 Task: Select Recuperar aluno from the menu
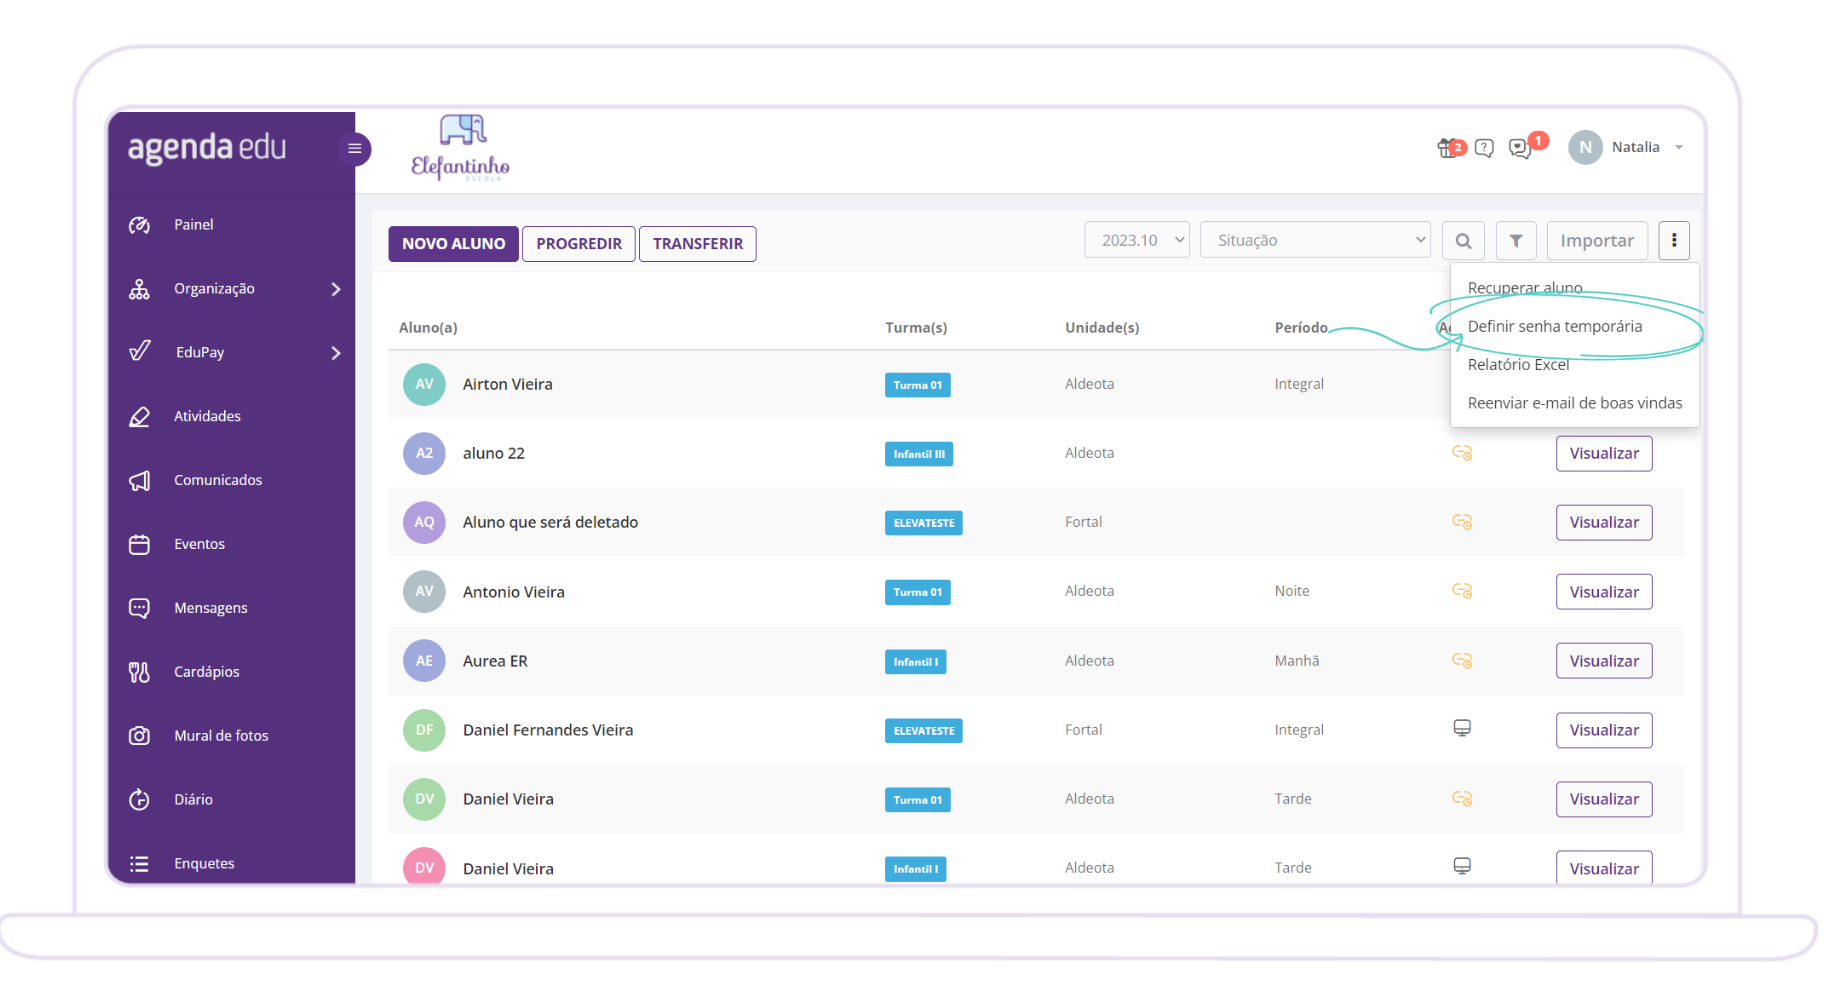click(x=1525, y=288)
